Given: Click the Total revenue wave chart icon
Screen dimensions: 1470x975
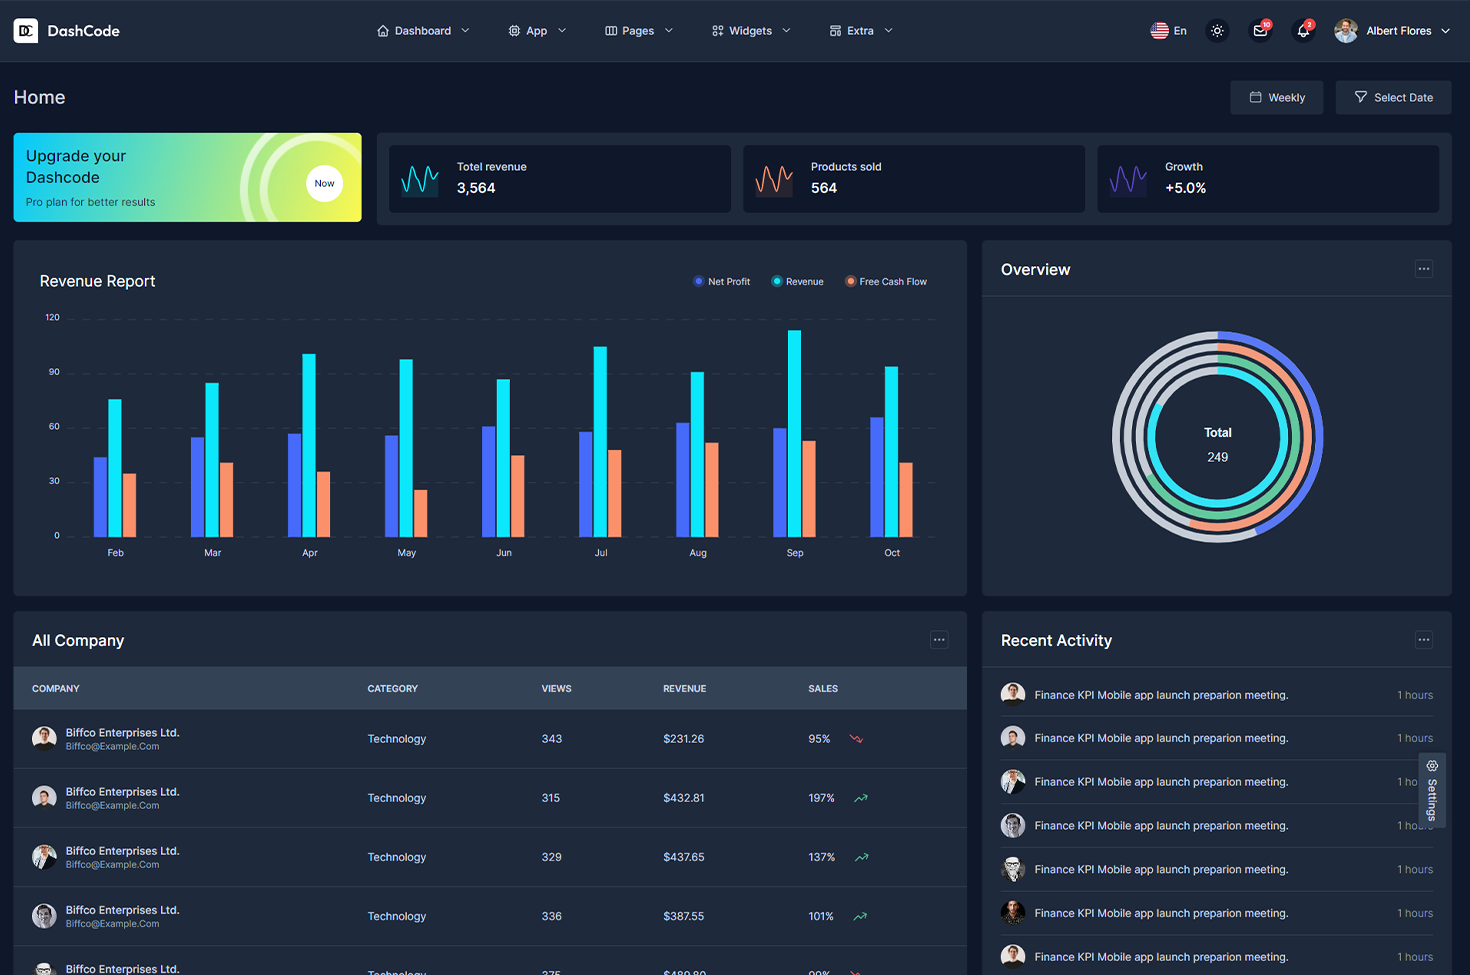Looking at the screenshot, I should tap(420, 179).
